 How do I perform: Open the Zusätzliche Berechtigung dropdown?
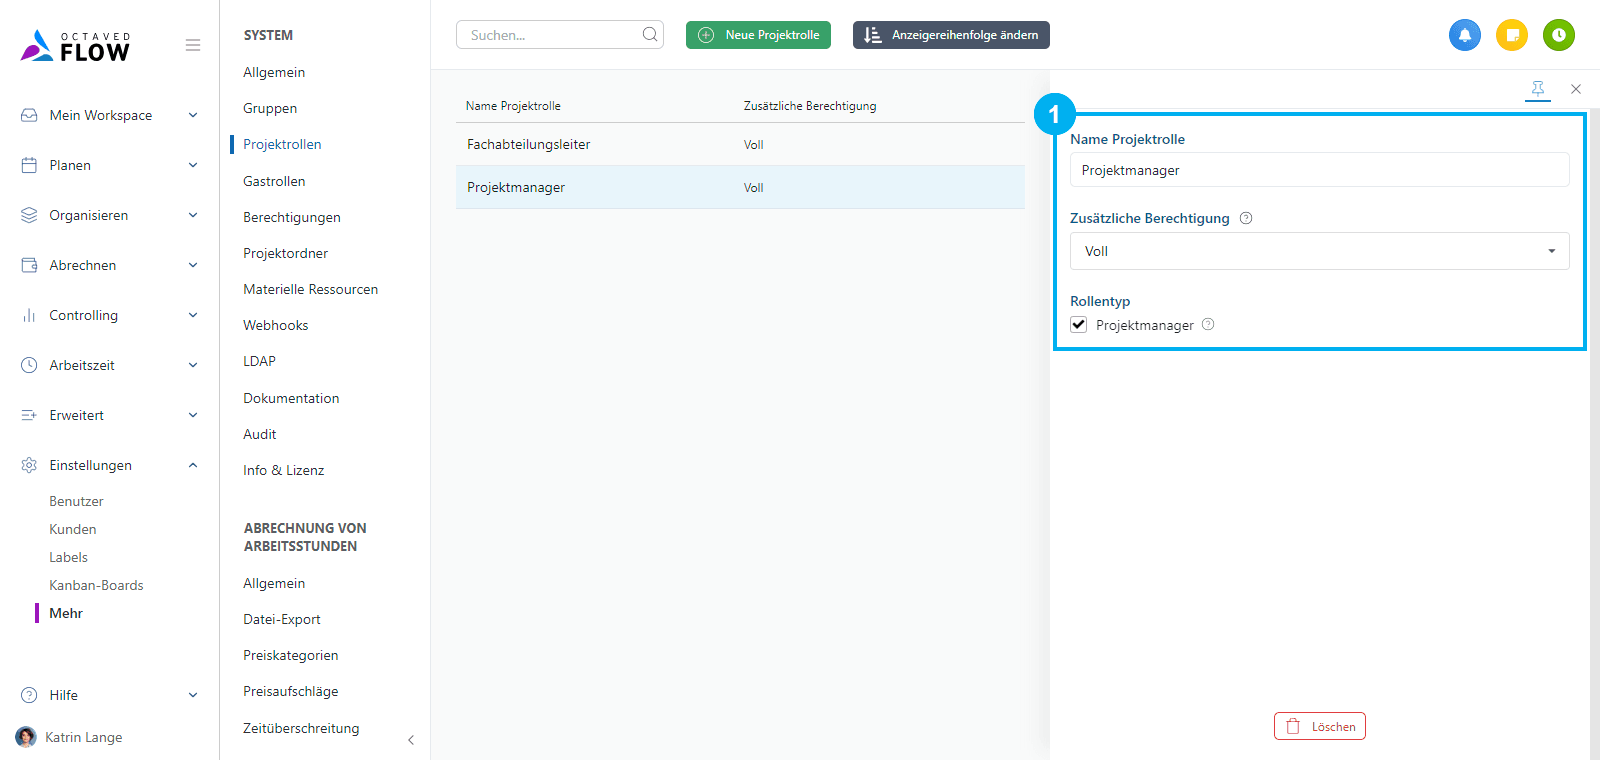(1319, 251)
